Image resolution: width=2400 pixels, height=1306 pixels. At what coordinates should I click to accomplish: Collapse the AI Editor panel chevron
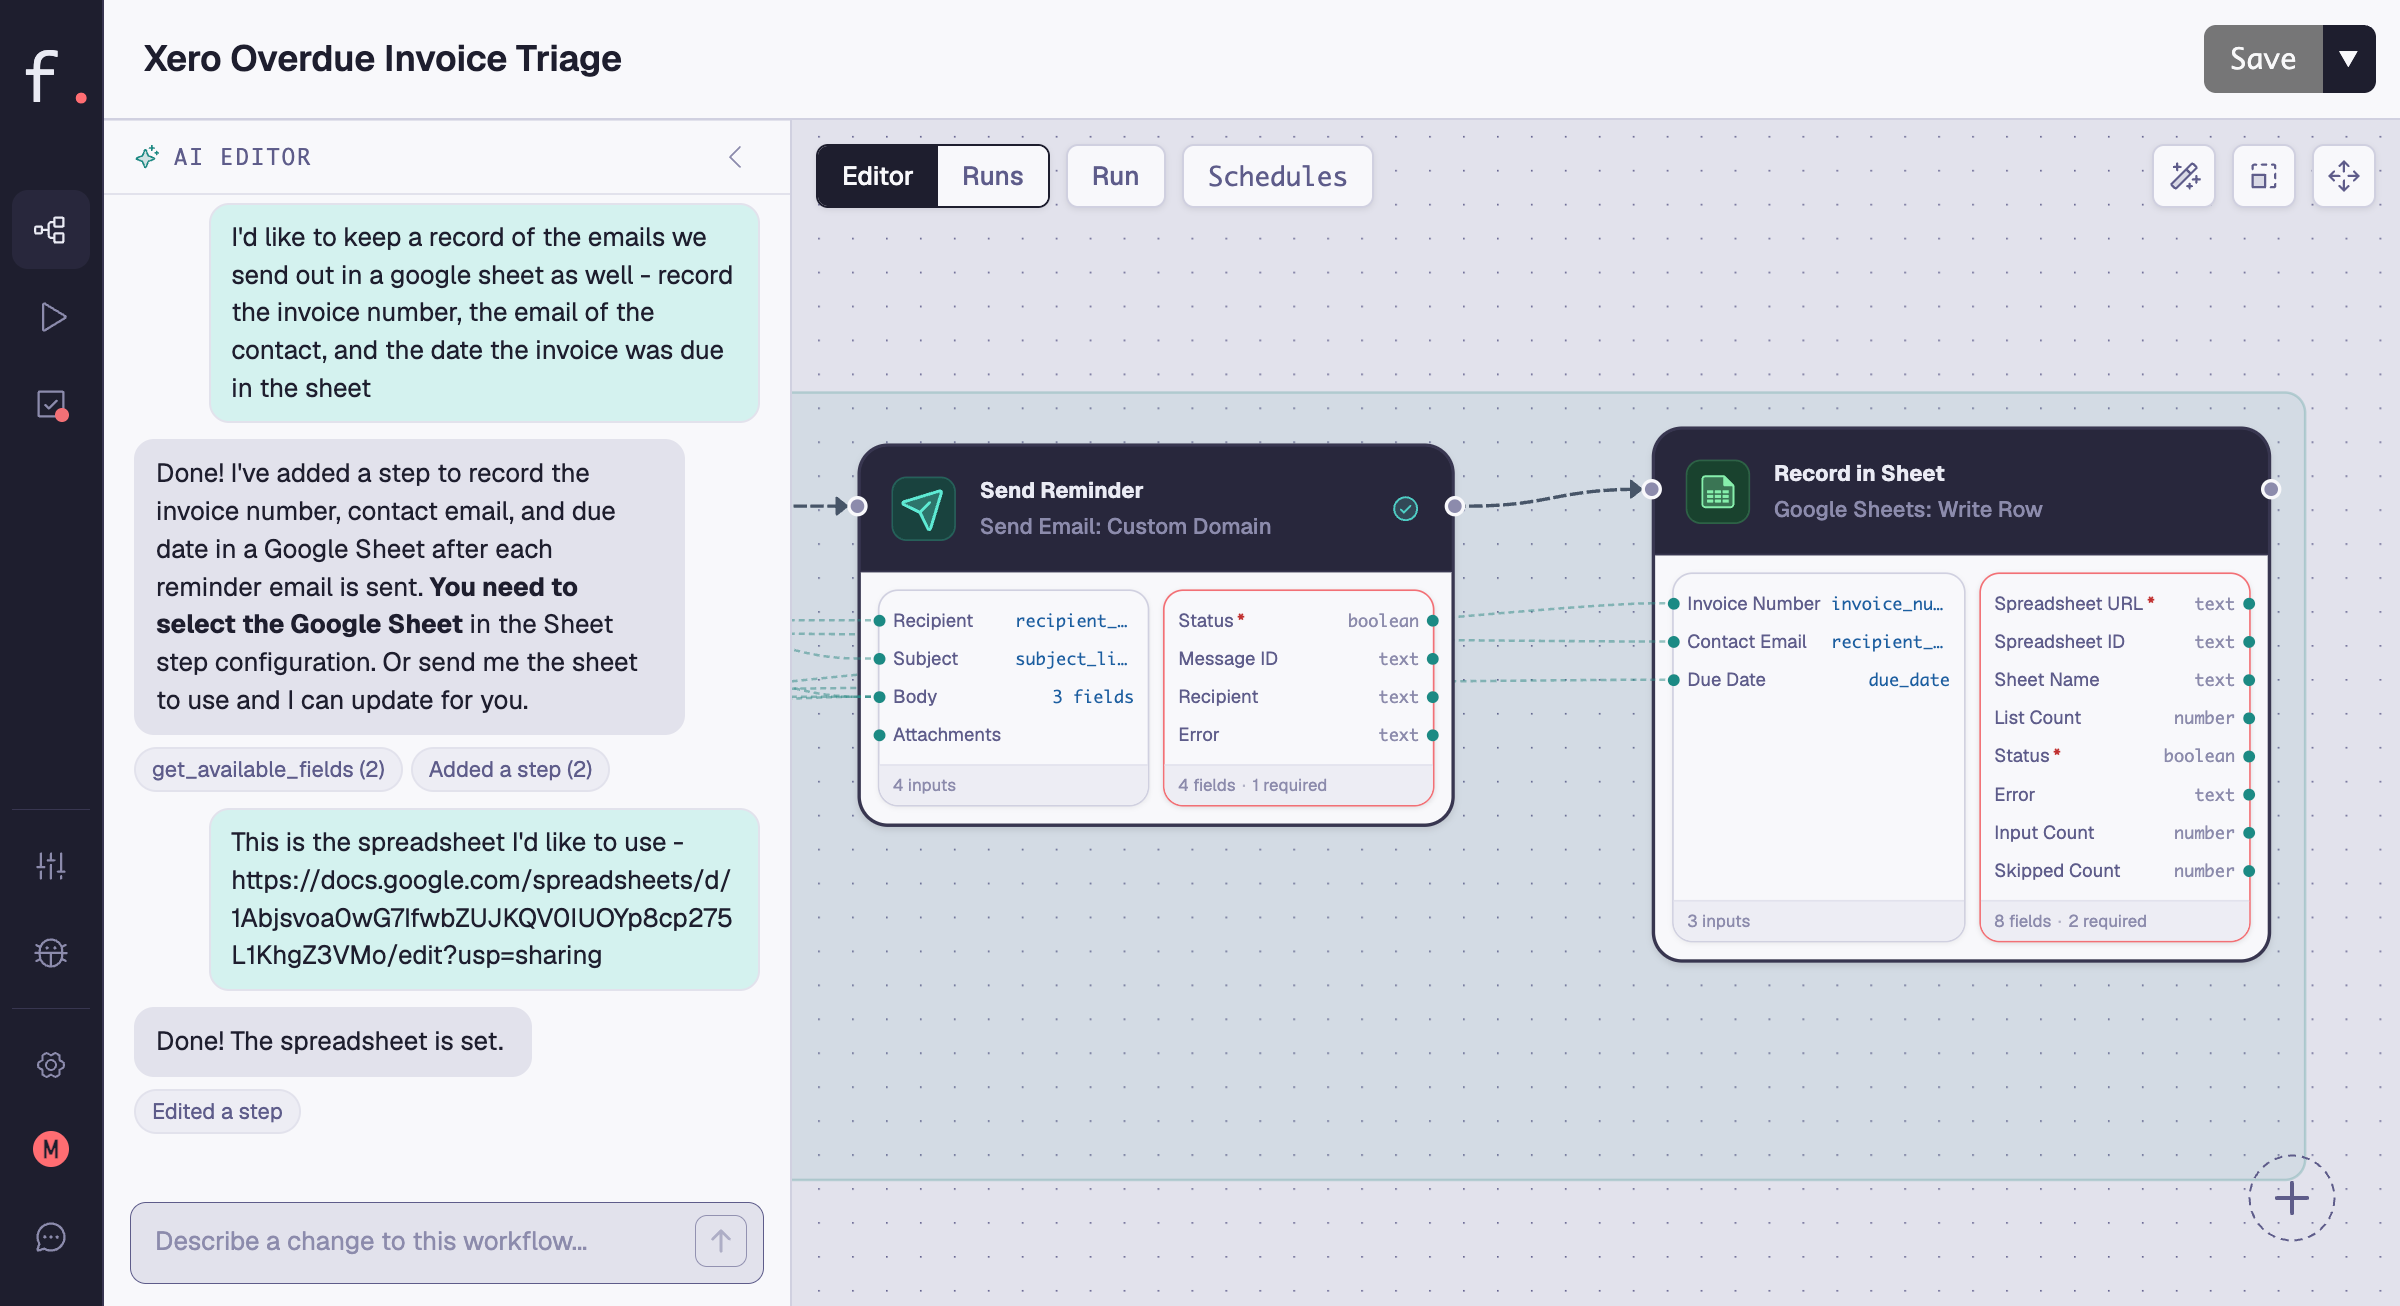click(x=735, y=157)
